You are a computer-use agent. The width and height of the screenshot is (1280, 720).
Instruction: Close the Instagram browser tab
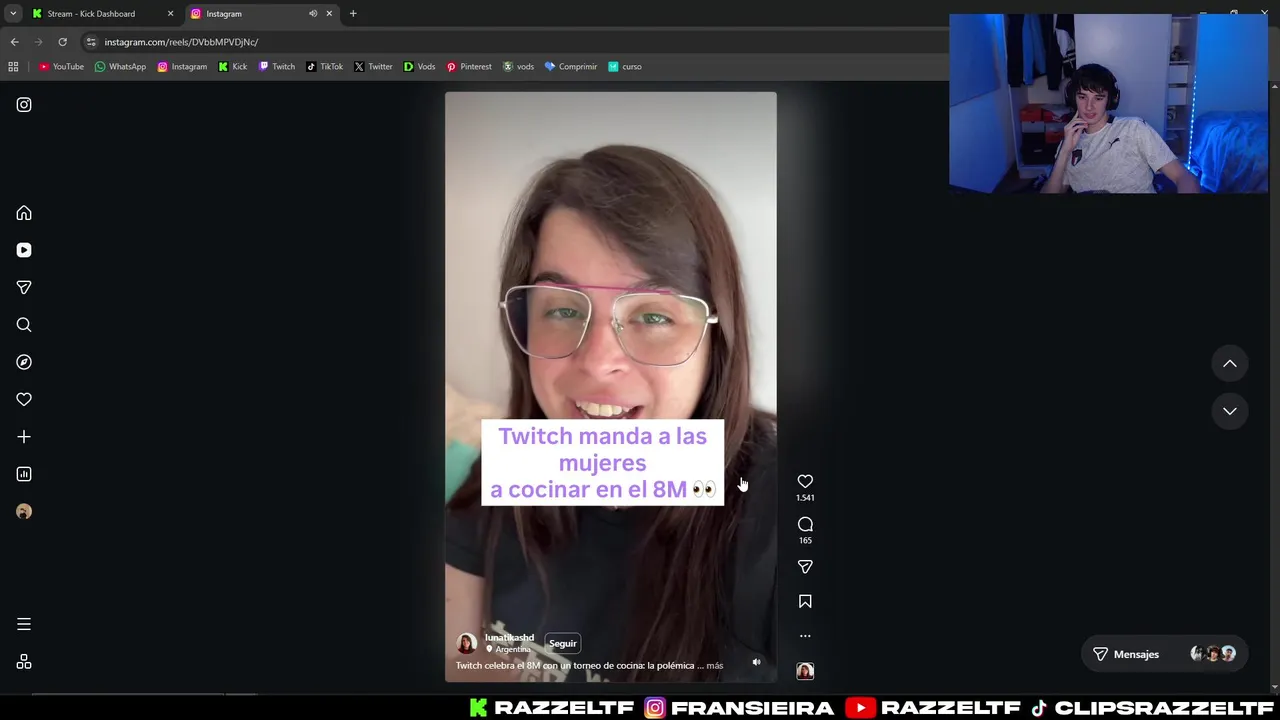pos(329,14)
